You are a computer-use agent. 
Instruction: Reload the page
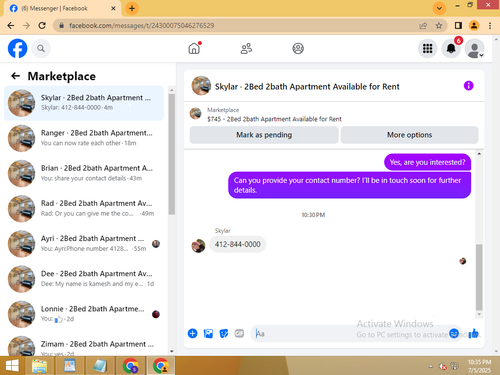coord(42,26)
